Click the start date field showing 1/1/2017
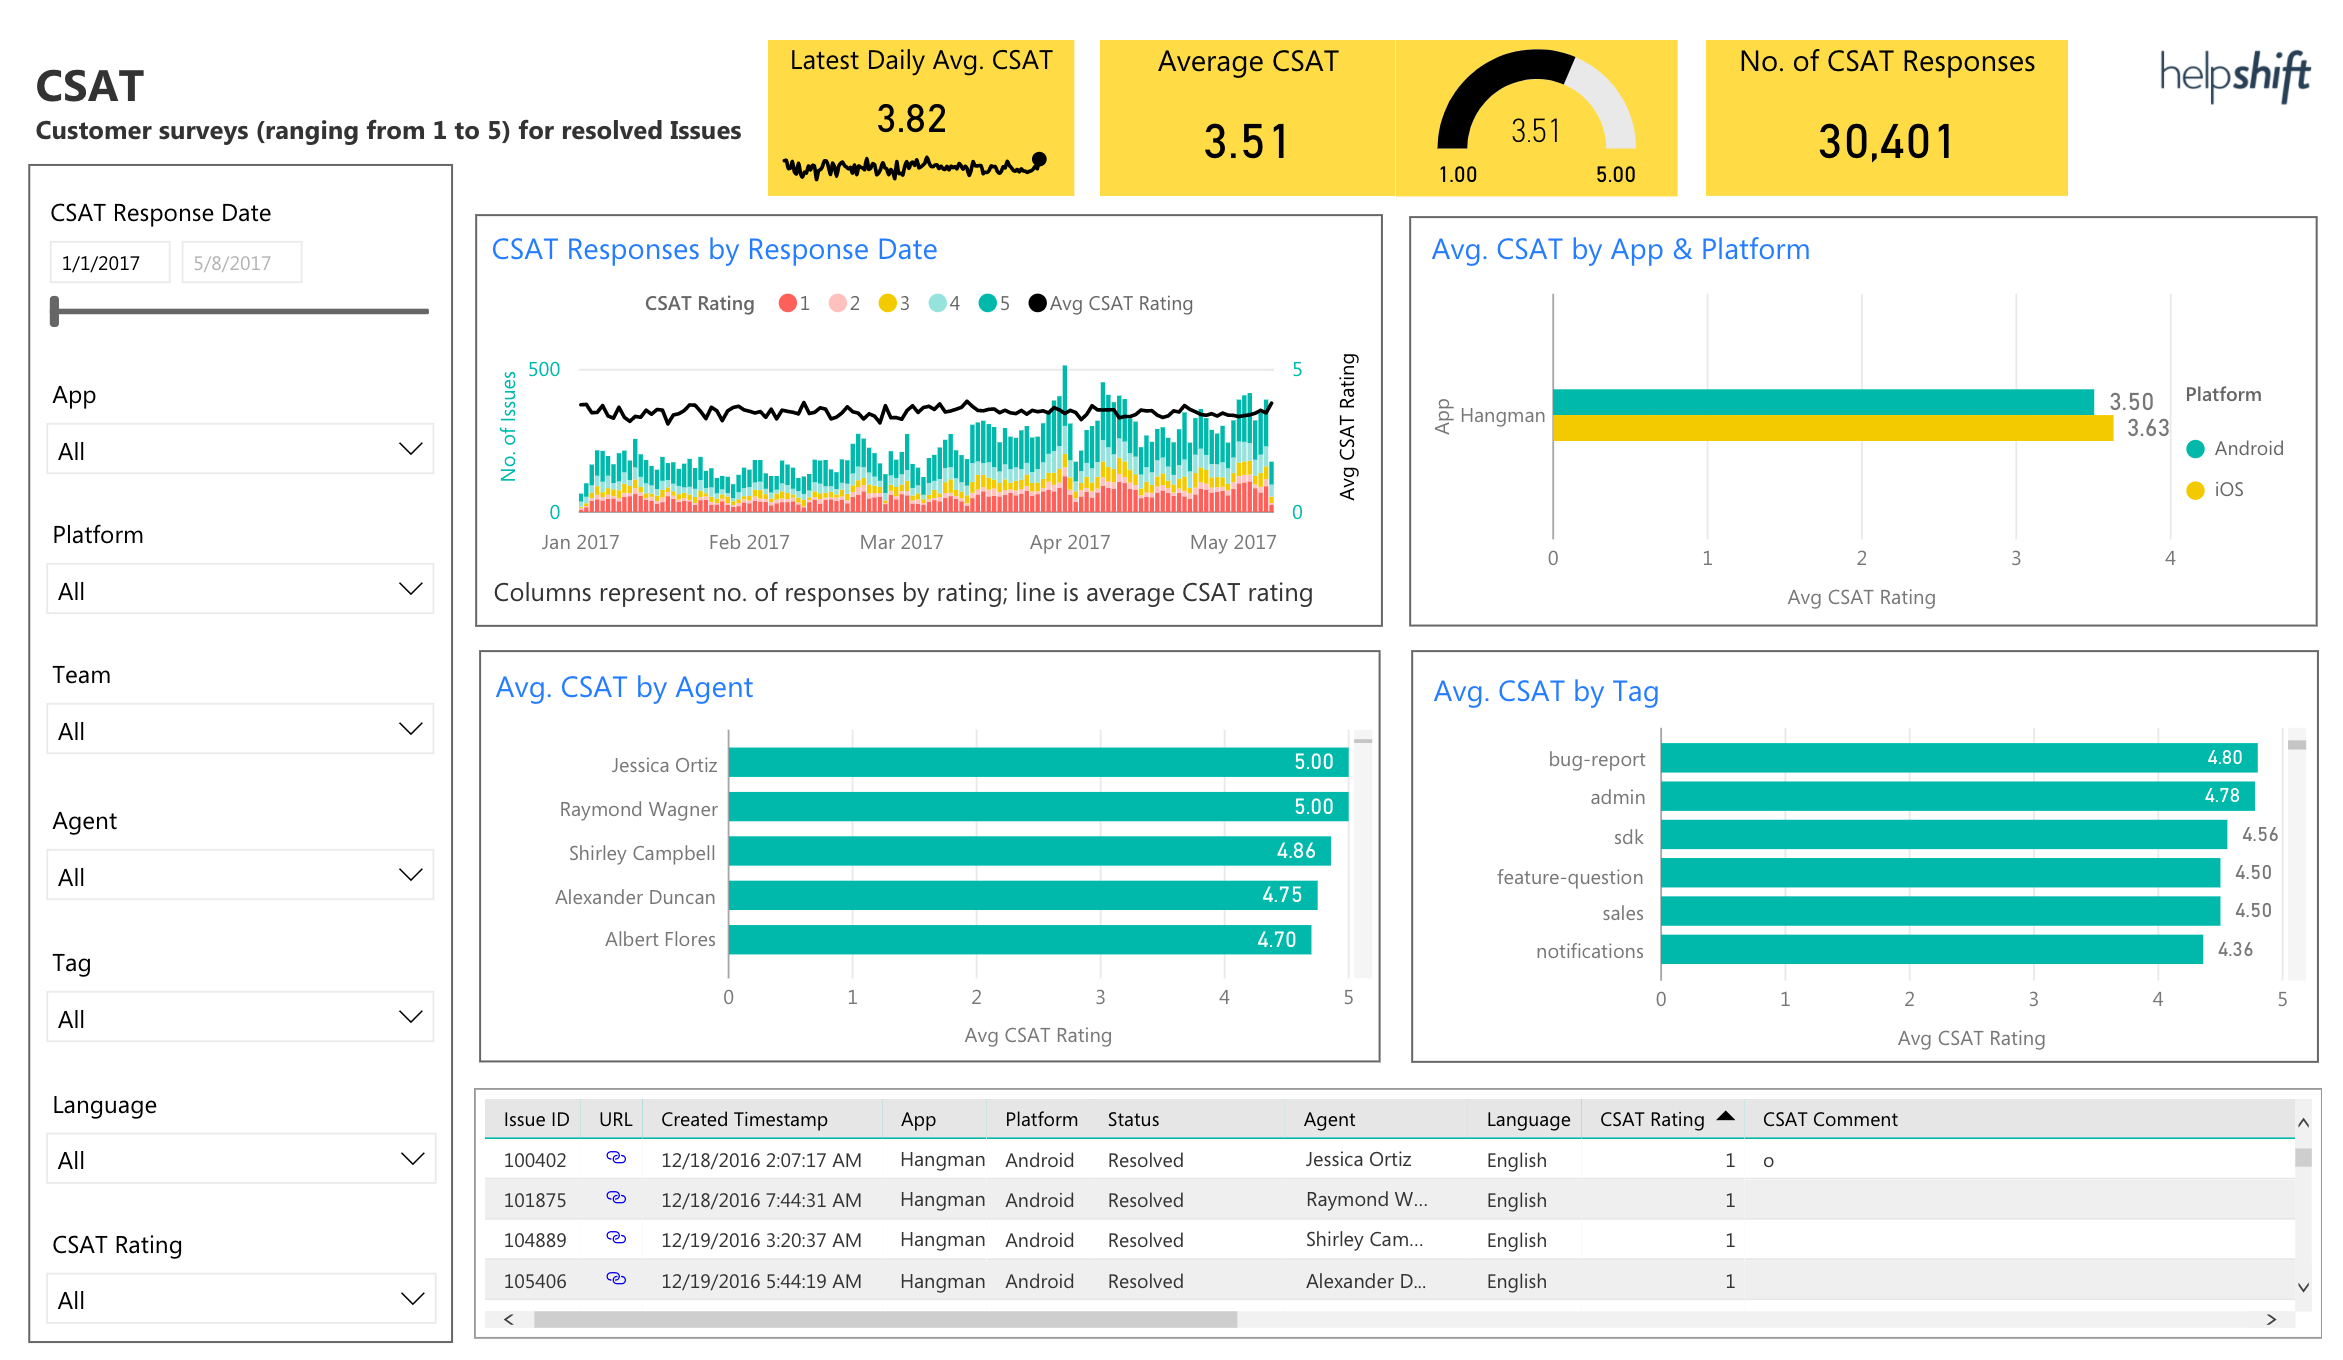 [x=110, y=261]
